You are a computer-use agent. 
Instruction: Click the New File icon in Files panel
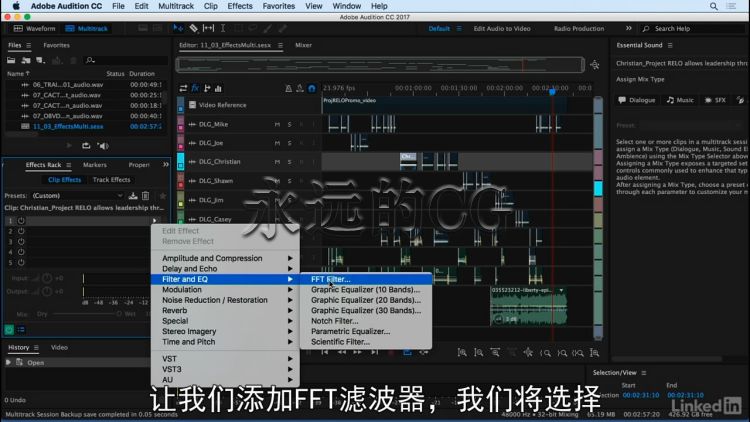[41, 60]
